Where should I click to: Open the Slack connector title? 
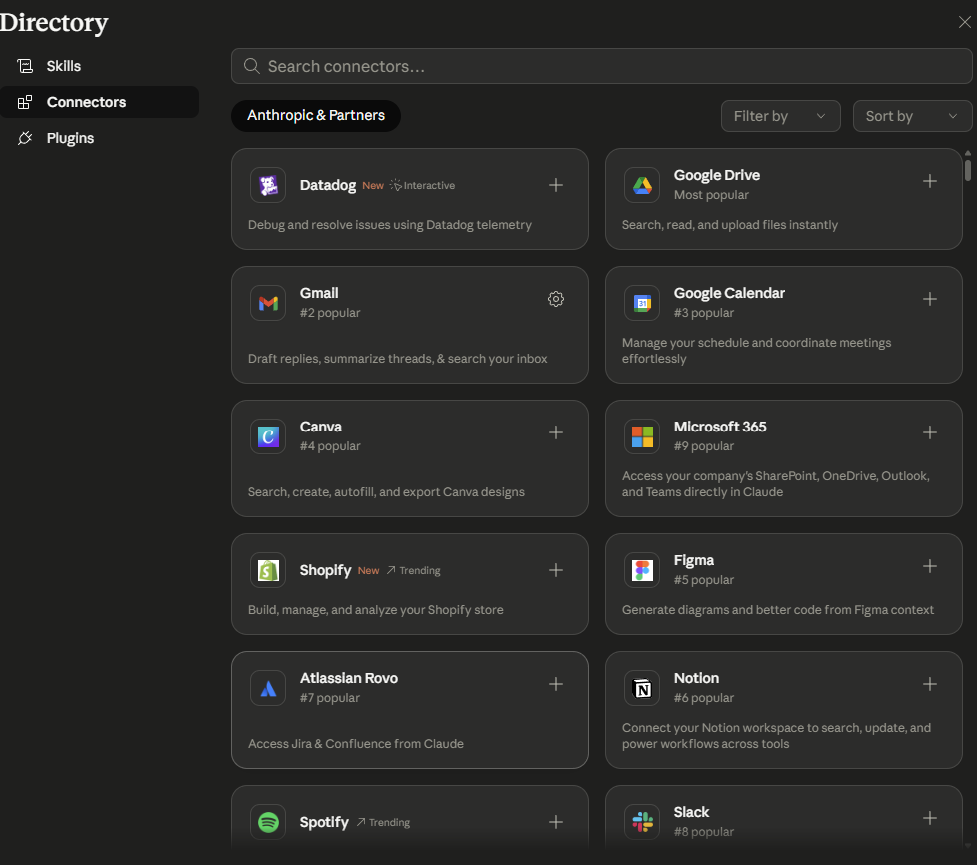tap(691, 812)
